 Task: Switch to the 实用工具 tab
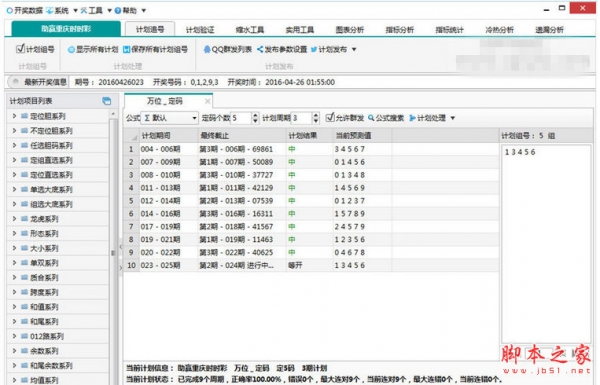(300, 29)
